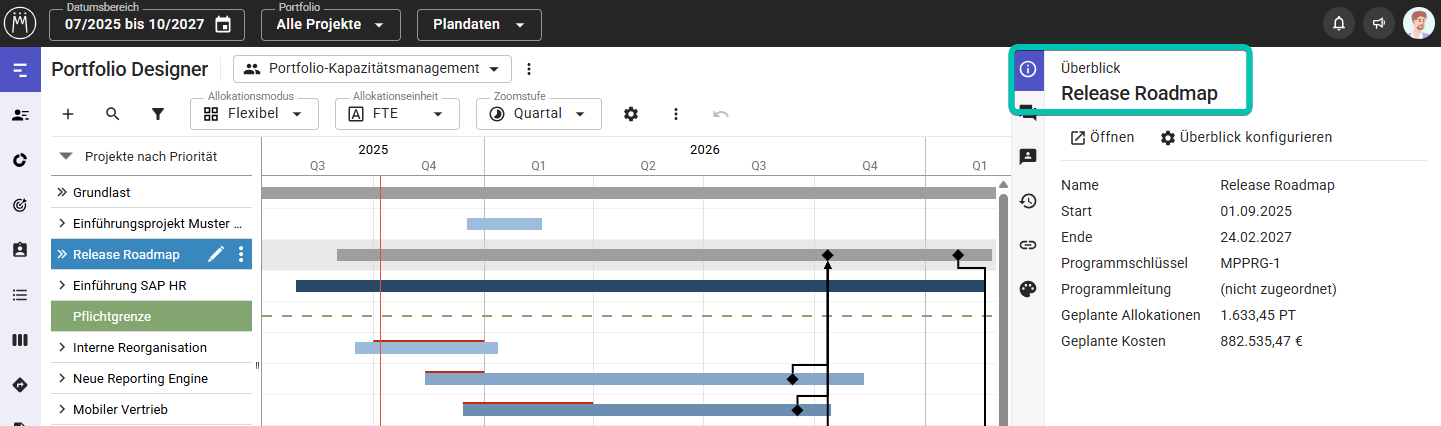The height and width of the screenshot is (426, 1441).
Task: Open the Allokationsmodus Flexibel dropdown
Action: 254,114
